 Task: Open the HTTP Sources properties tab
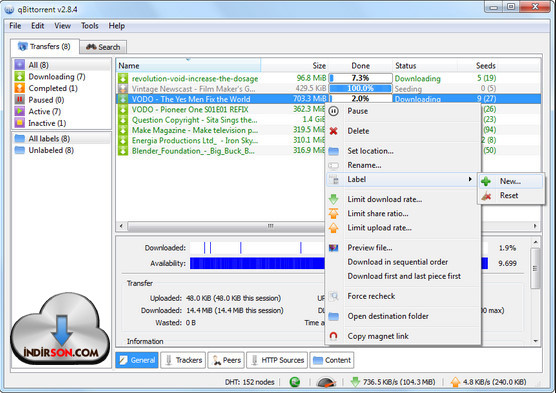(277, 360)
